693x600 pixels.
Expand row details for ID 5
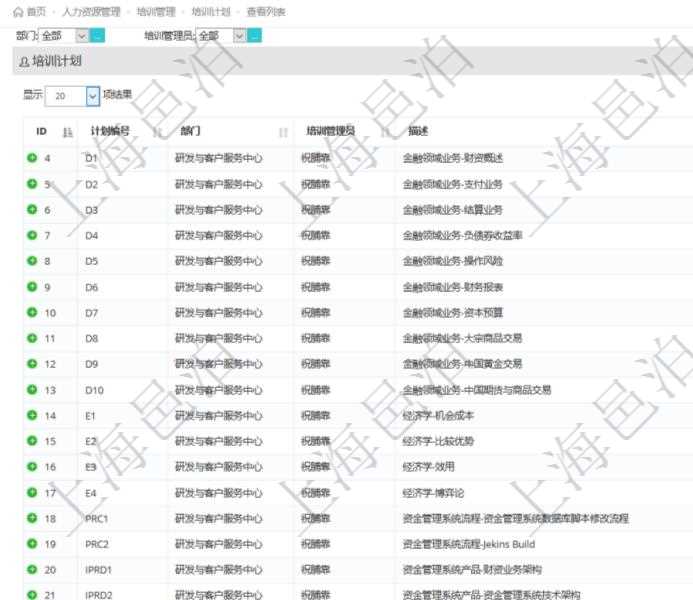point(32,184)
